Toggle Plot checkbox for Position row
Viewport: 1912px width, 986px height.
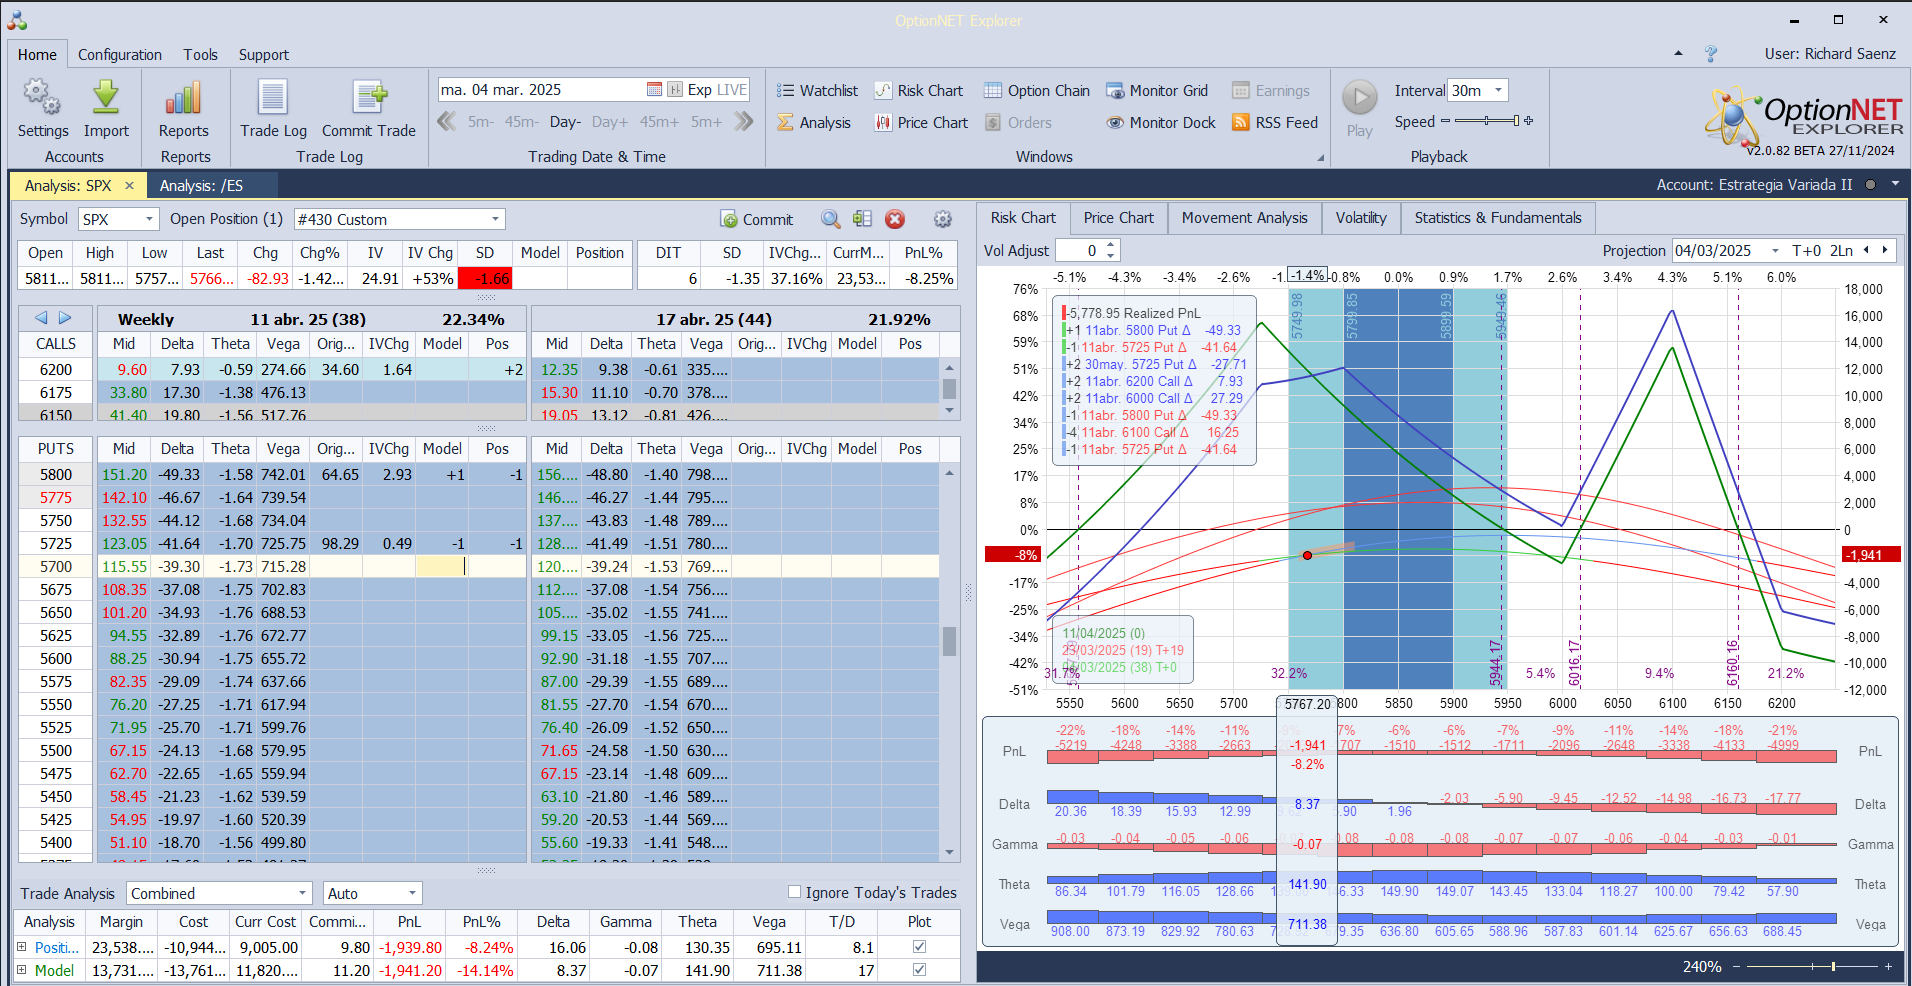919,947
